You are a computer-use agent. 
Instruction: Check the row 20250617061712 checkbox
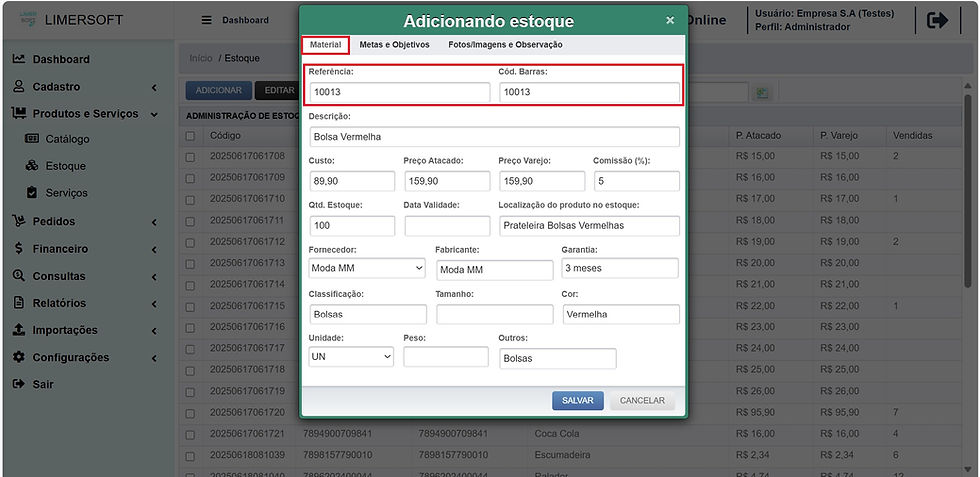(x=191, y=243)
